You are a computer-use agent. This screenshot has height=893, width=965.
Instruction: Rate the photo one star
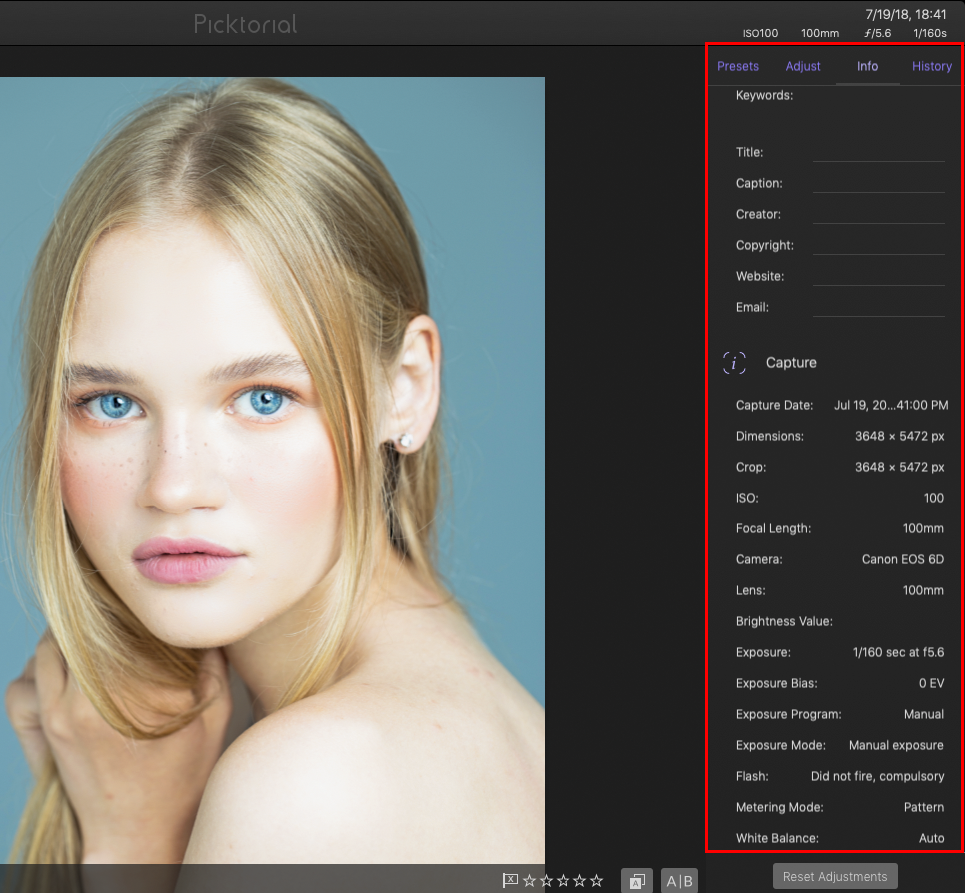[530, 881]
